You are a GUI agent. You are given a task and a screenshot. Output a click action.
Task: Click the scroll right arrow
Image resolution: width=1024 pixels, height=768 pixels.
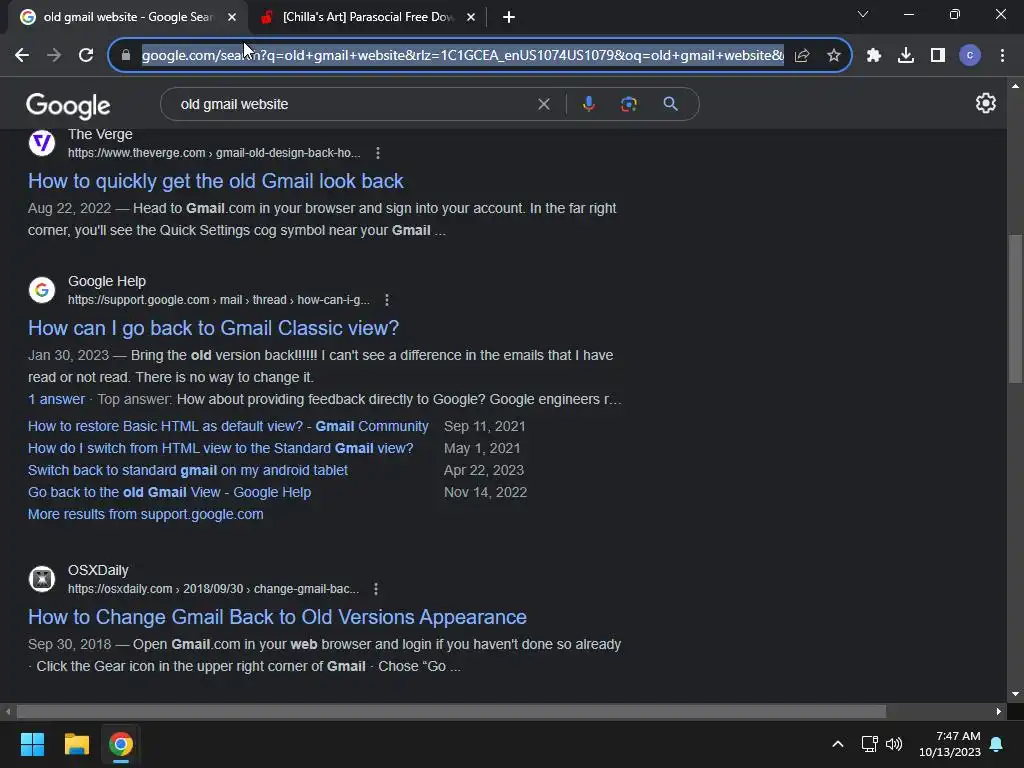click(999, 711)
